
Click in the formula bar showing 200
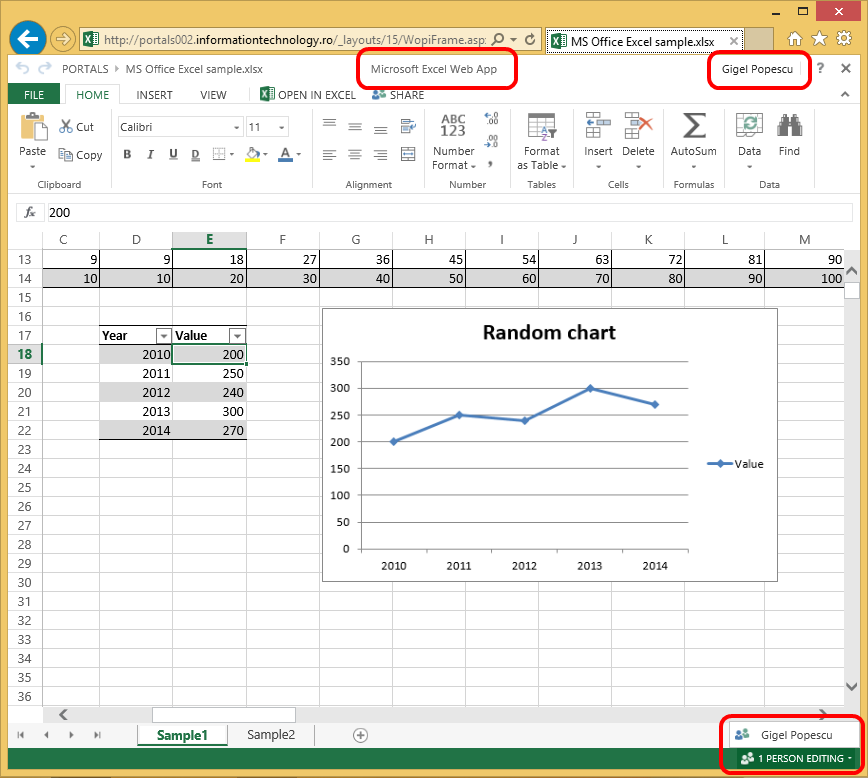(x=449, y=213)
